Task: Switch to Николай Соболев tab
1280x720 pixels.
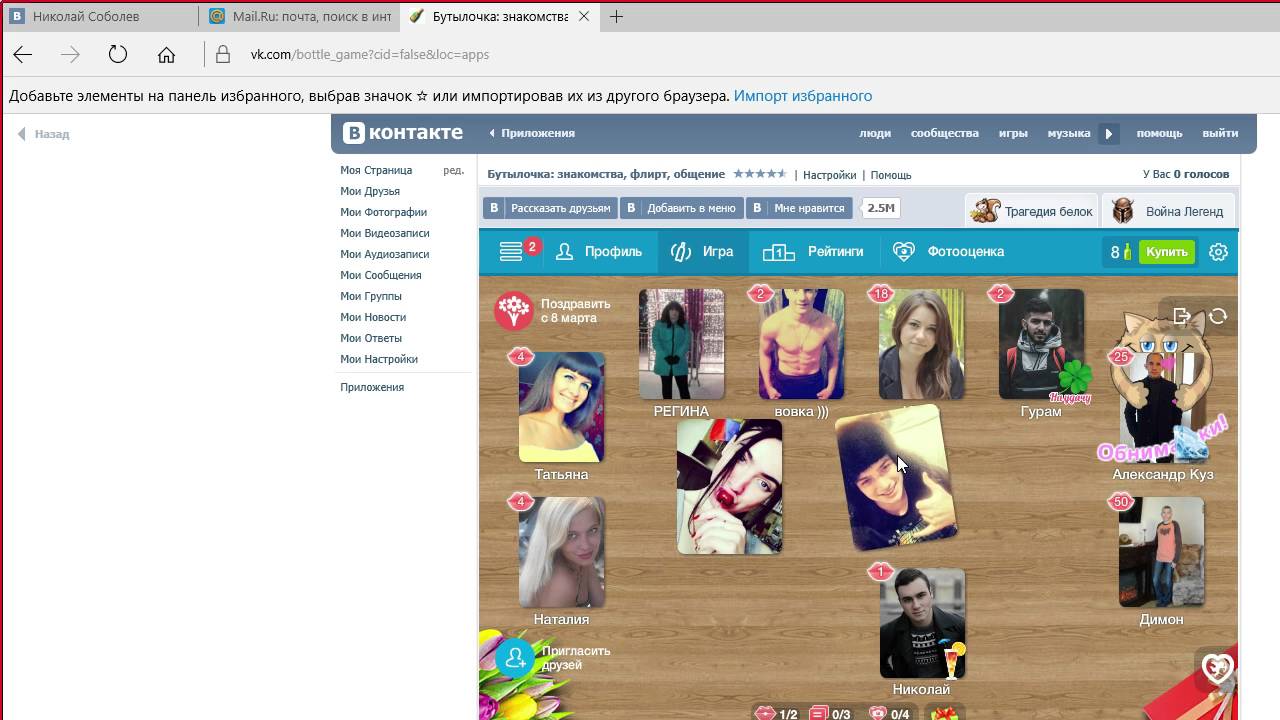Action: (100, 17)
